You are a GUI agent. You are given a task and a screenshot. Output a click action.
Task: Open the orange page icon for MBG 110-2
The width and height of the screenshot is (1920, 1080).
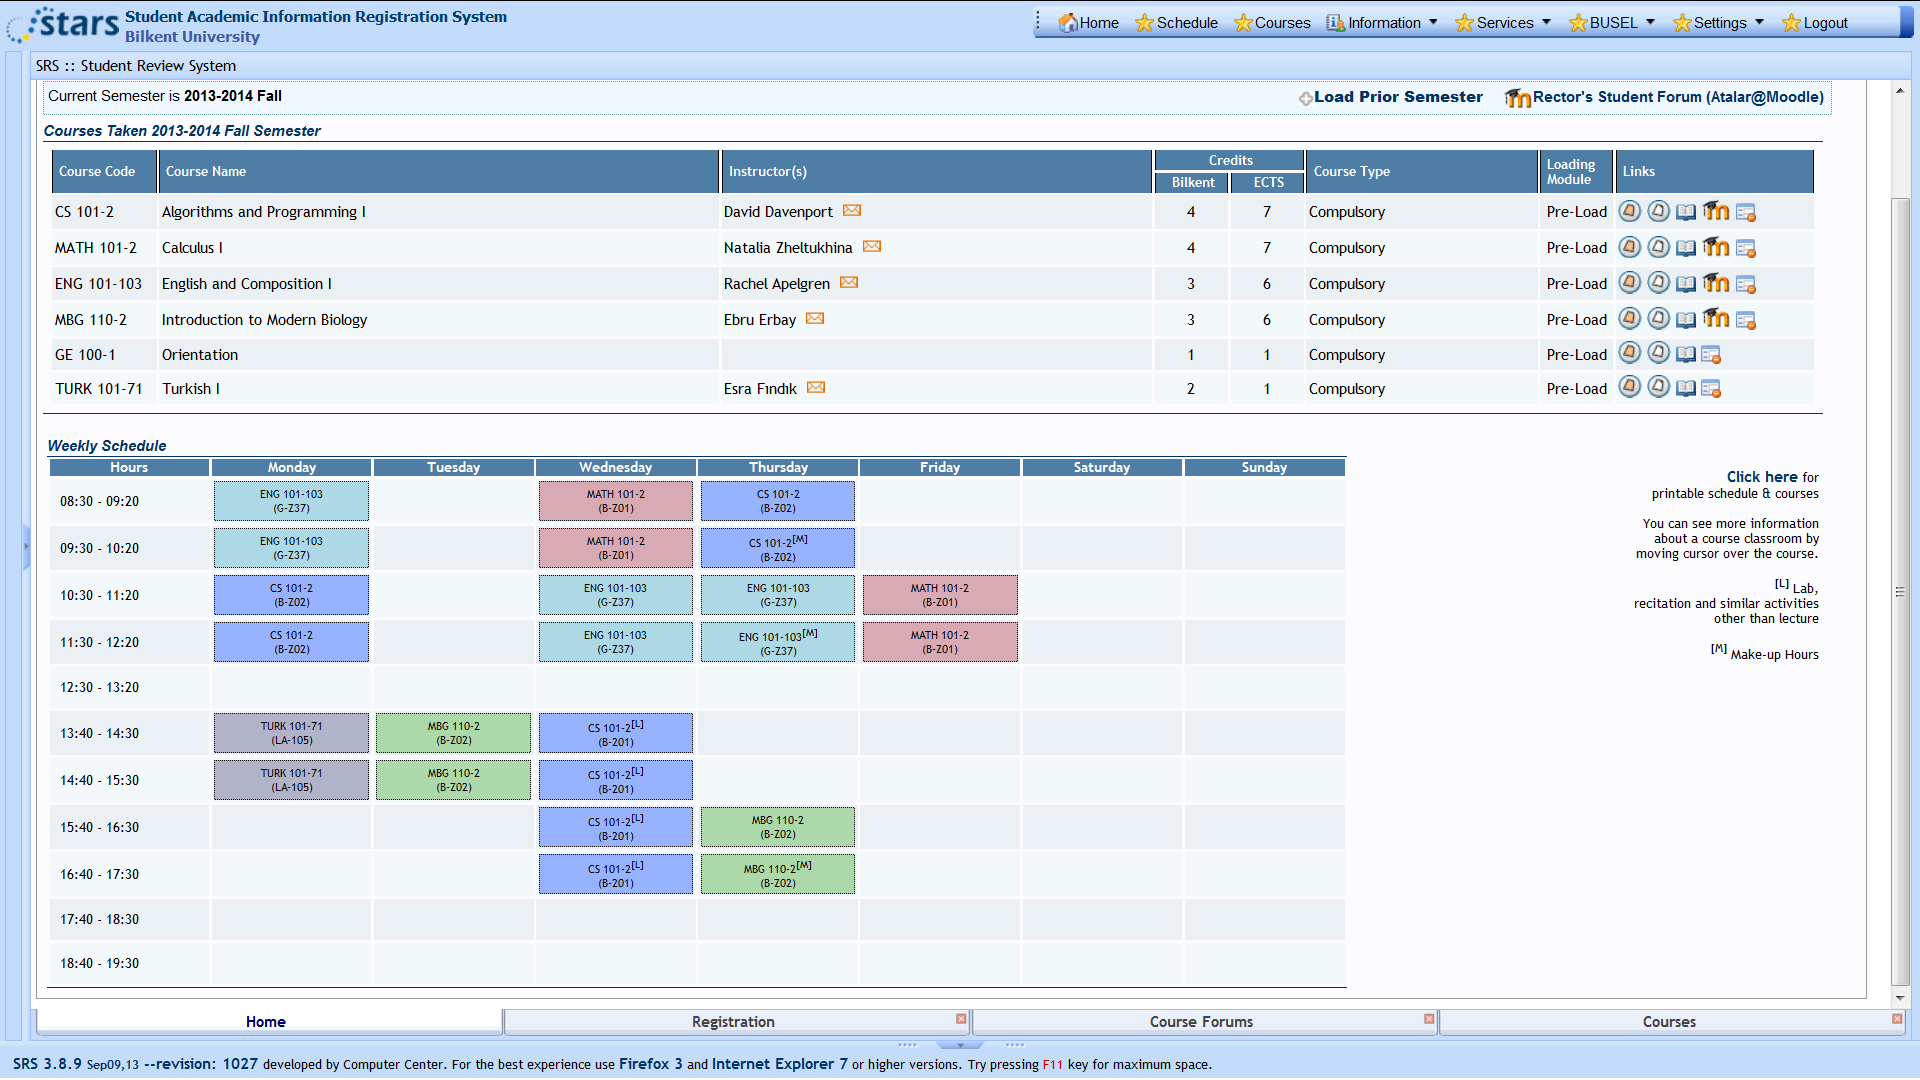pos(1629,319)
